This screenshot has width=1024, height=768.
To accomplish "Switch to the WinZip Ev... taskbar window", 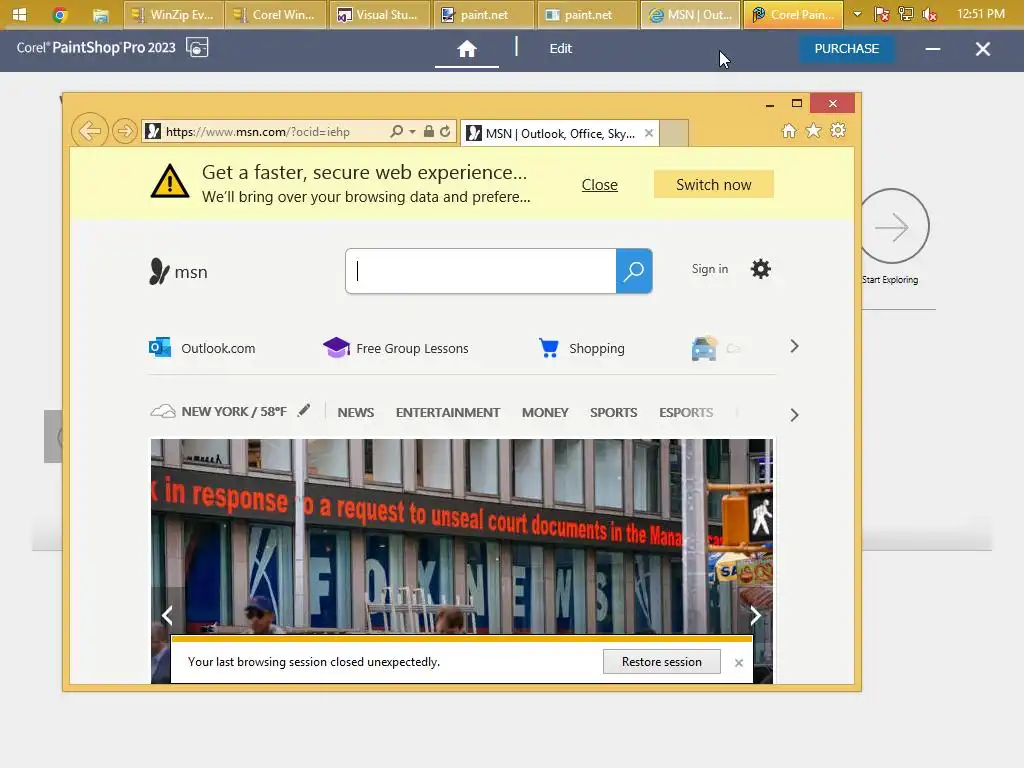I will point(173,15).
